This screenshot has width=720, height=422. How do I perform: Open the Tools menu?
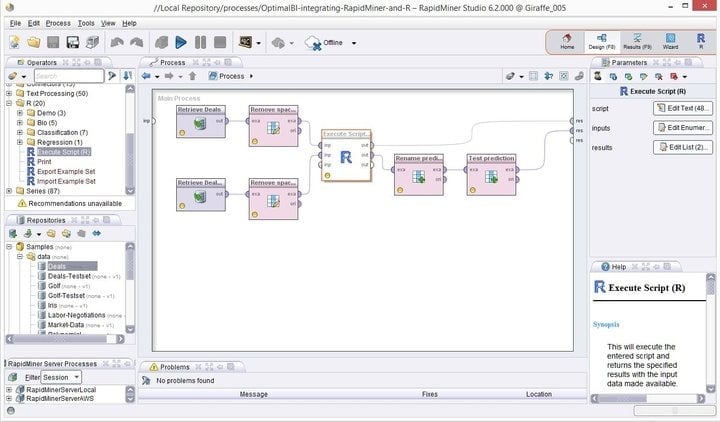coord(86,23)
